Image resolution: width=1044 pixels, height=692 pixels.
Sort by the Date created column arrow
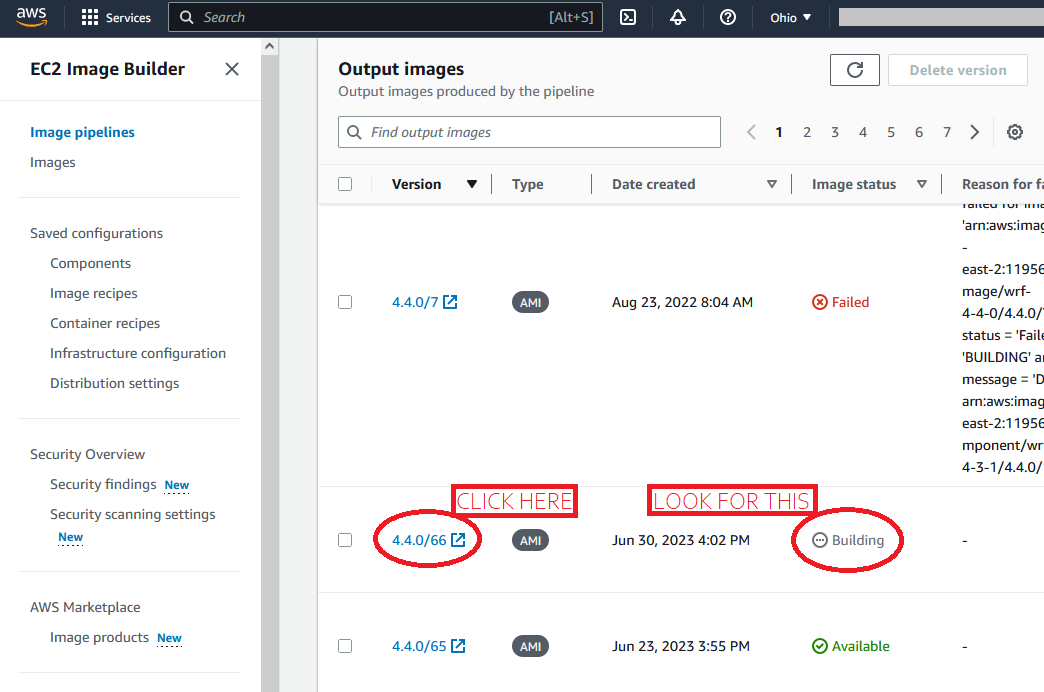(x=772, y=184)
